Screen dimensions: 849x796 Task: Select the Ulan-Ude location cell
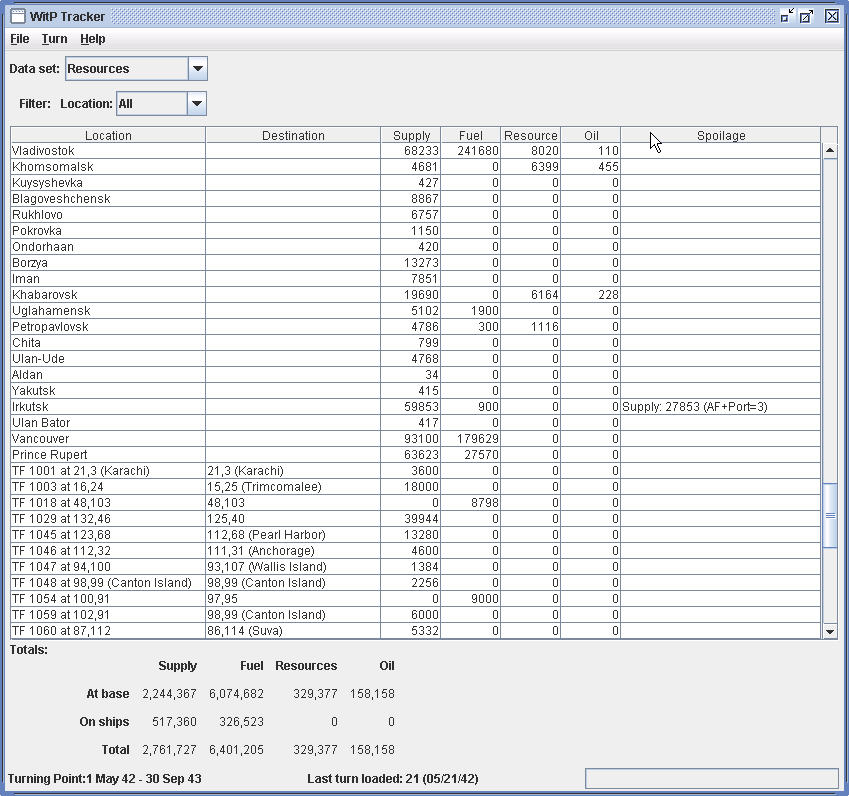108,358
